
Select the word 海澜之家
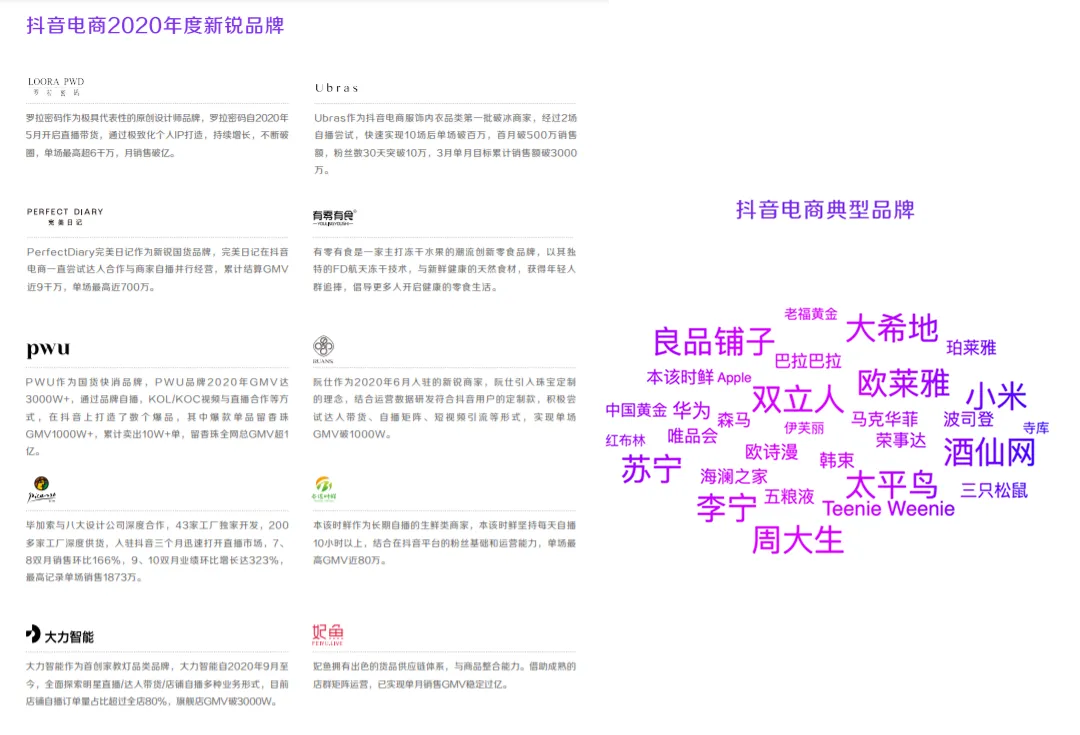tap(734, 477)
